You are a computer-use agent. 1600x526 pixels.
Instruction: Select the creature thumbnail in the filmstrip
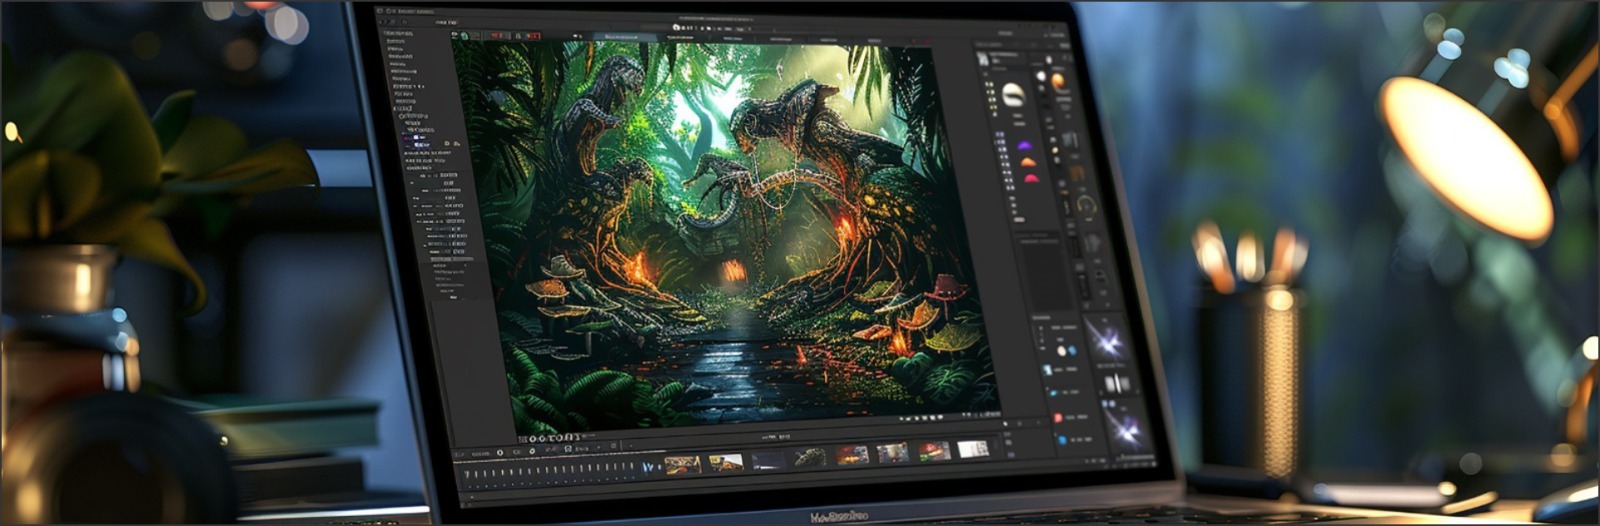coord(809,457)
